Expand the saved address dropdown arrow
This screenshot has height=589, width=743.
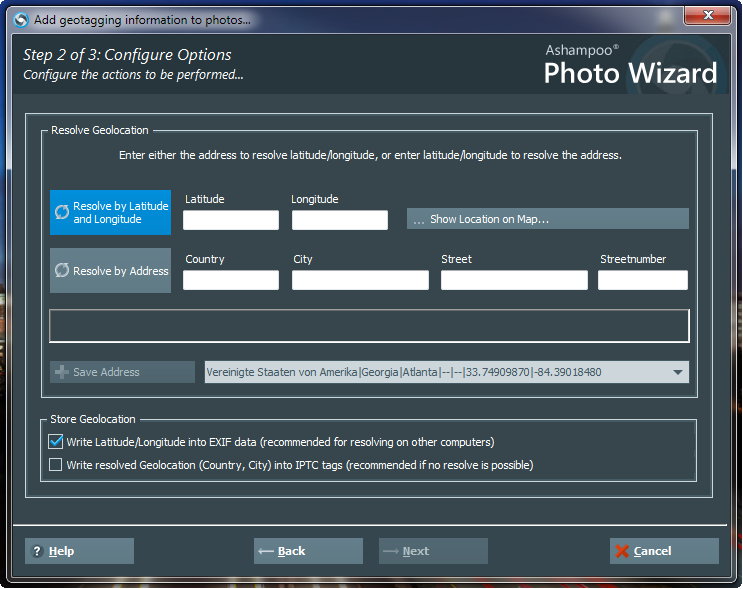[678, 372]
